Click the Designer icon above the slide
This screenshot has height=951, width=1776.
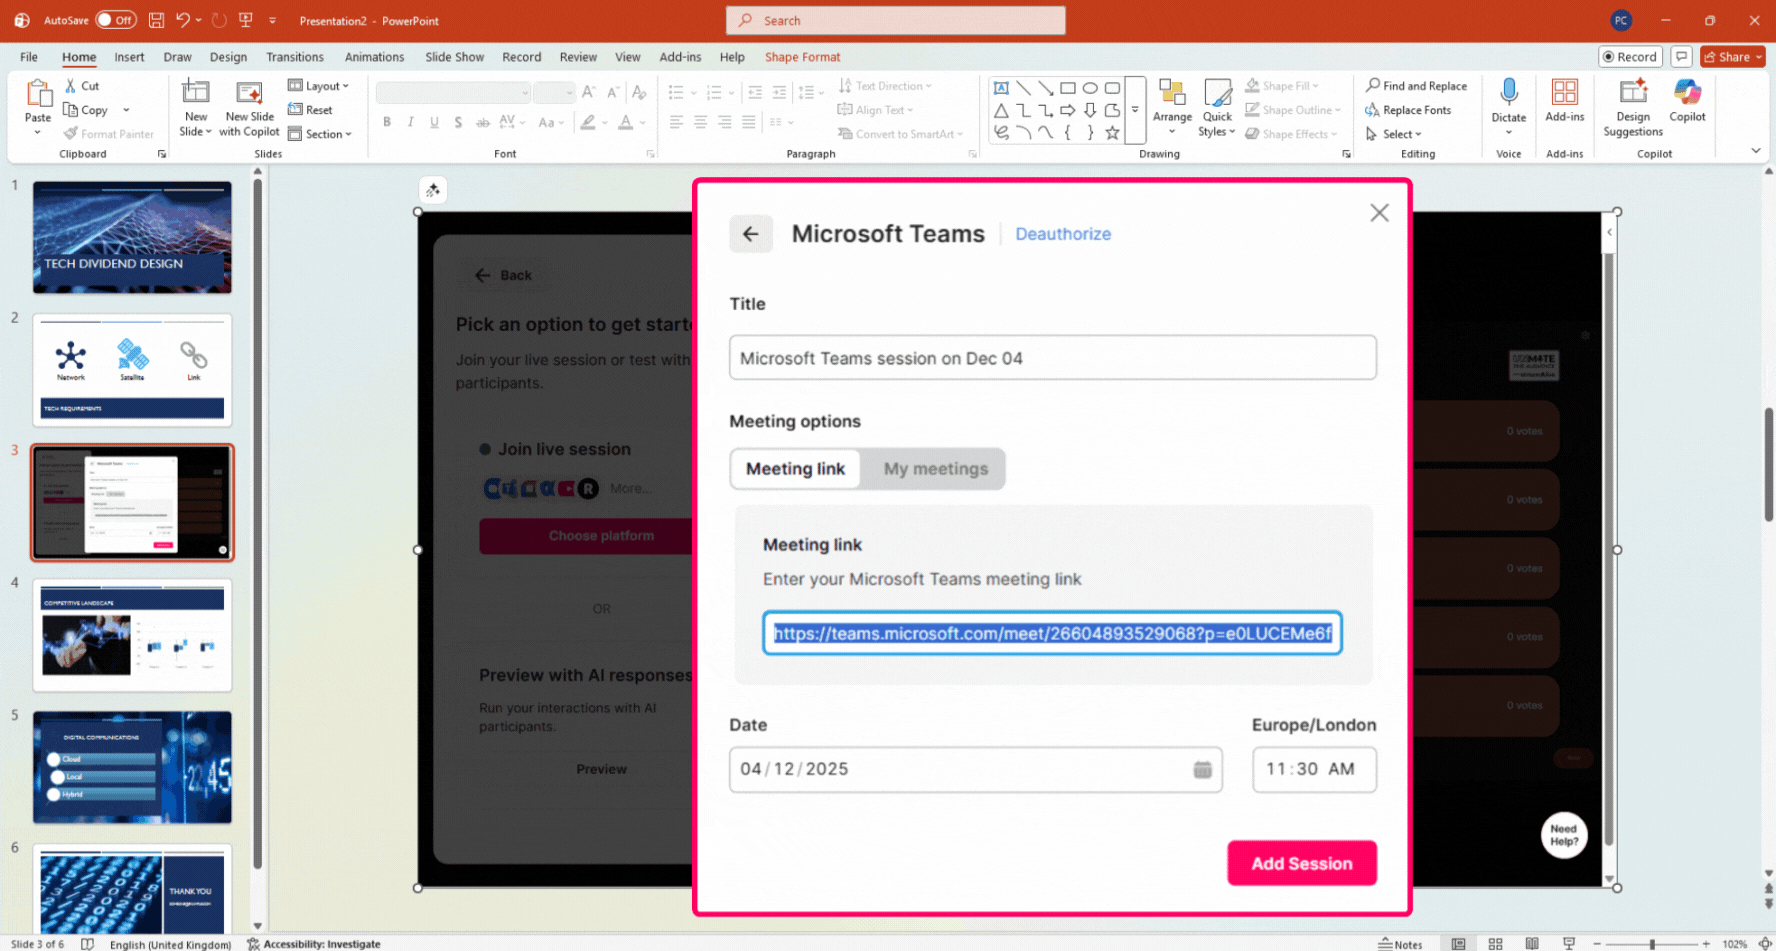(433, 190)
